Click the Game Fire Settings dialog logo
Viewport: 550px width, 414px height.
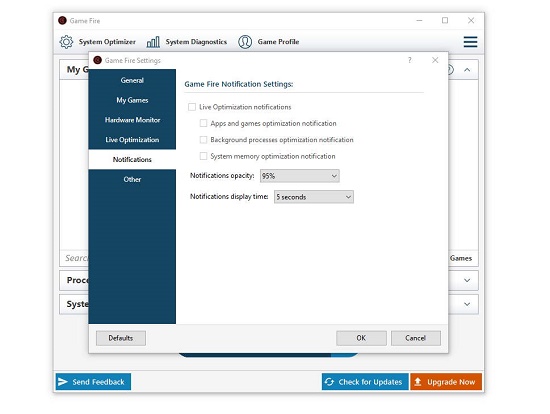(98, 60)
